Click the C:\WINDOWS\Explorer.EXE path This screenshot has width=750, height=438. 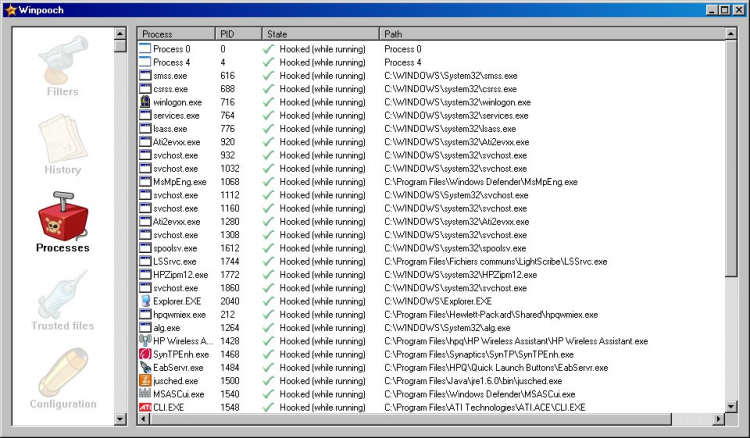click(x=438, y=301)
